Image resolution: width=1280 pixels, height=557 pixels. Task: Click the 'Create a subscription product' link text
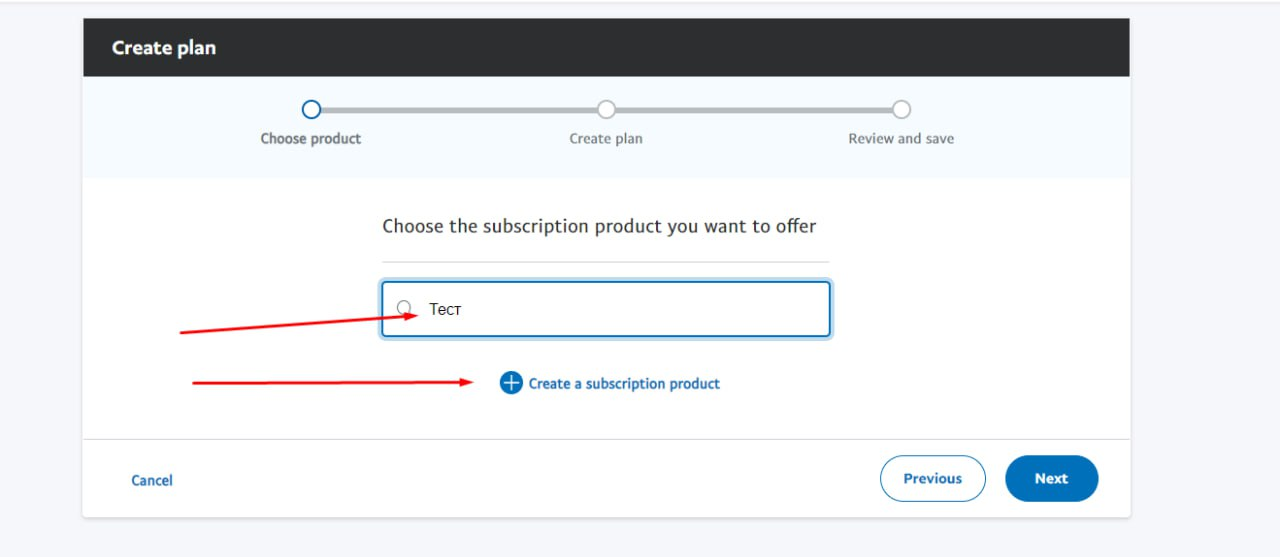click(624, 384)
